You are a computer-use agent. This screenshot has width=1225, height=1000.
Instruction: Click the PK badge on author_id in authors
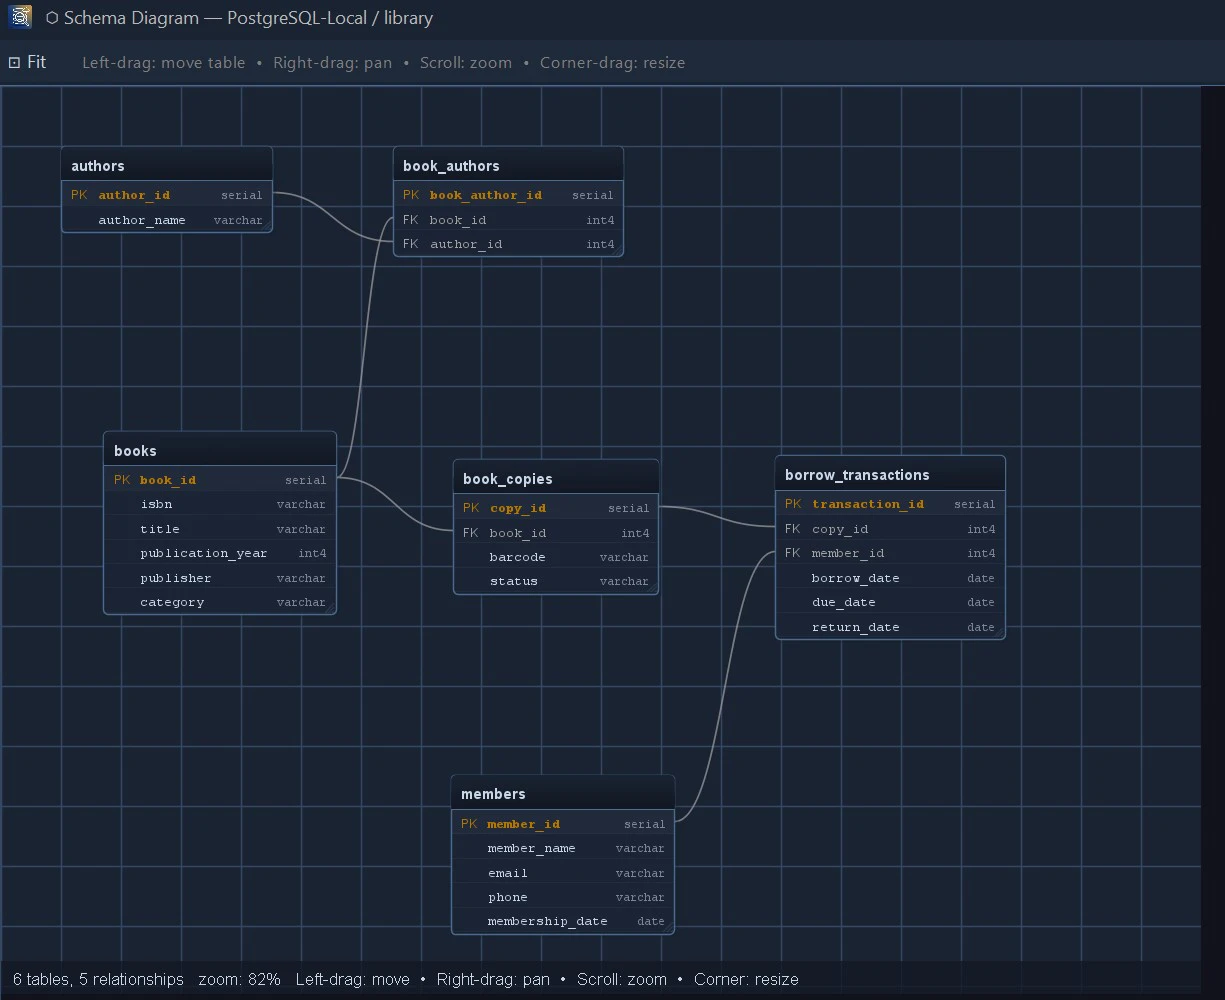(79, 195)
